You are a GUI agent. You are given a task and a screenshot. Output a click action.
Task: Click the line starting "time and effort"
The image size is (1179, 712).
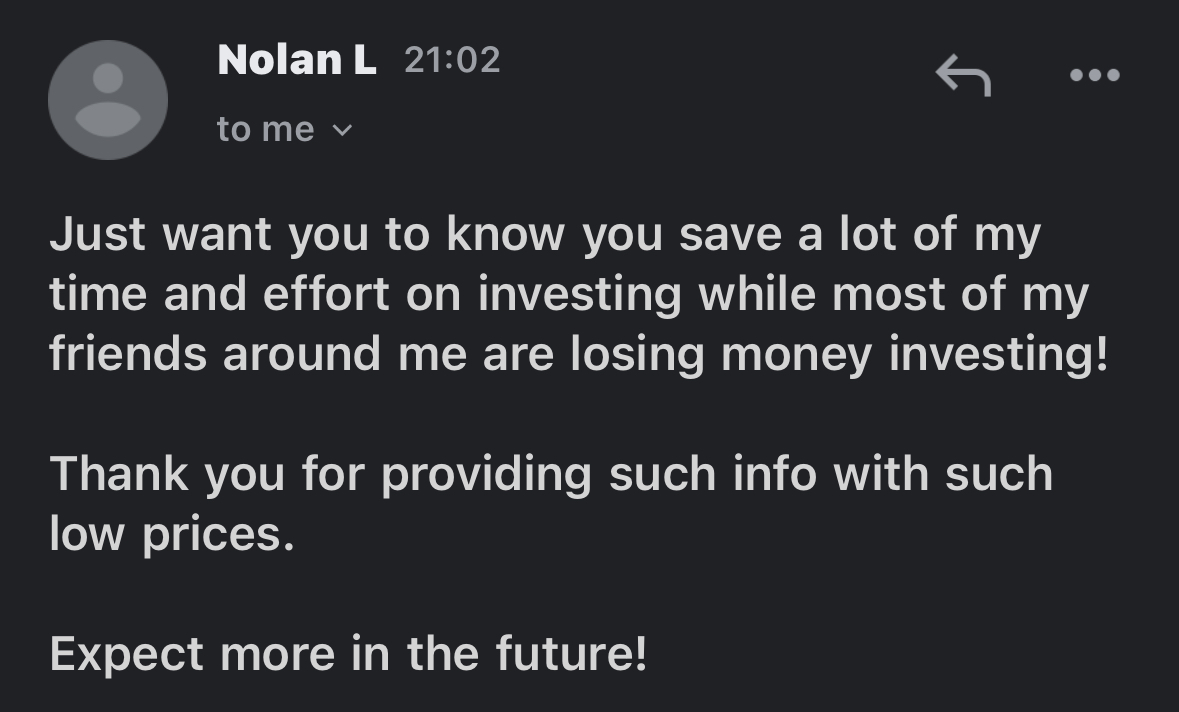click(568, 296)
